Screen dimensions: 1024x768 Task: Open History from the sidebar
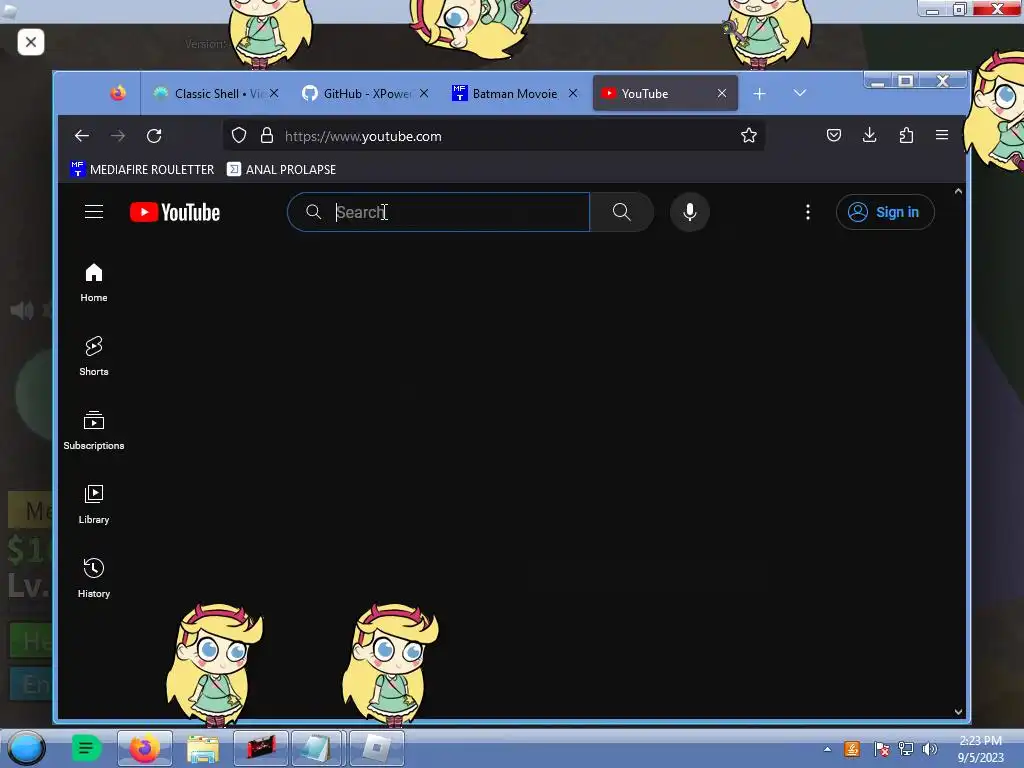[94, 578]
